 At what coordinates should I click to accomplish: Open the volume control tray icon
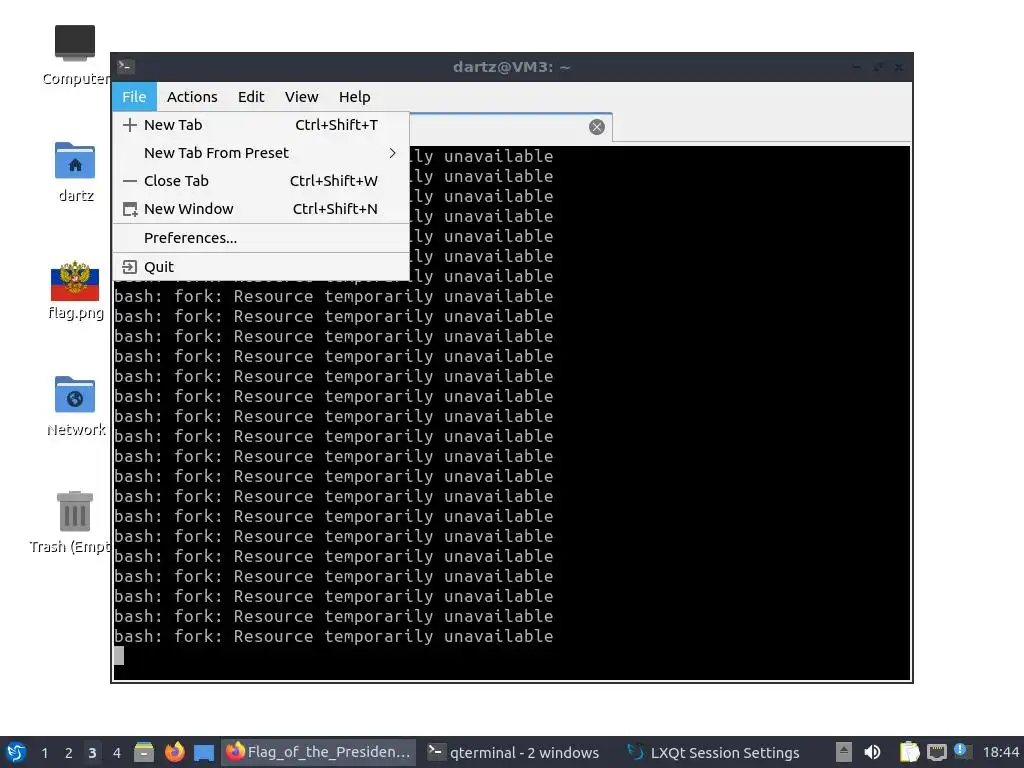pos(872,752)
